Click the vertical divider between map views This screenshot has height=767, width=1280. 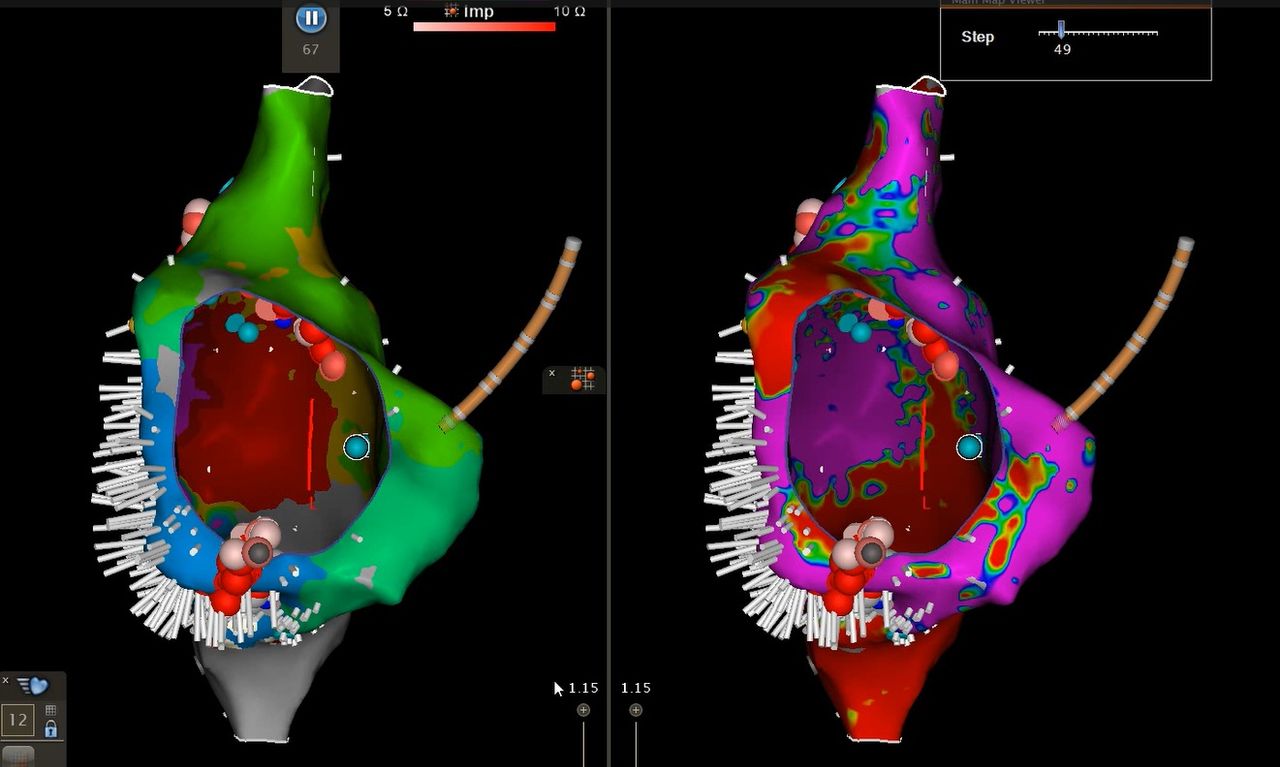[608, 400]
